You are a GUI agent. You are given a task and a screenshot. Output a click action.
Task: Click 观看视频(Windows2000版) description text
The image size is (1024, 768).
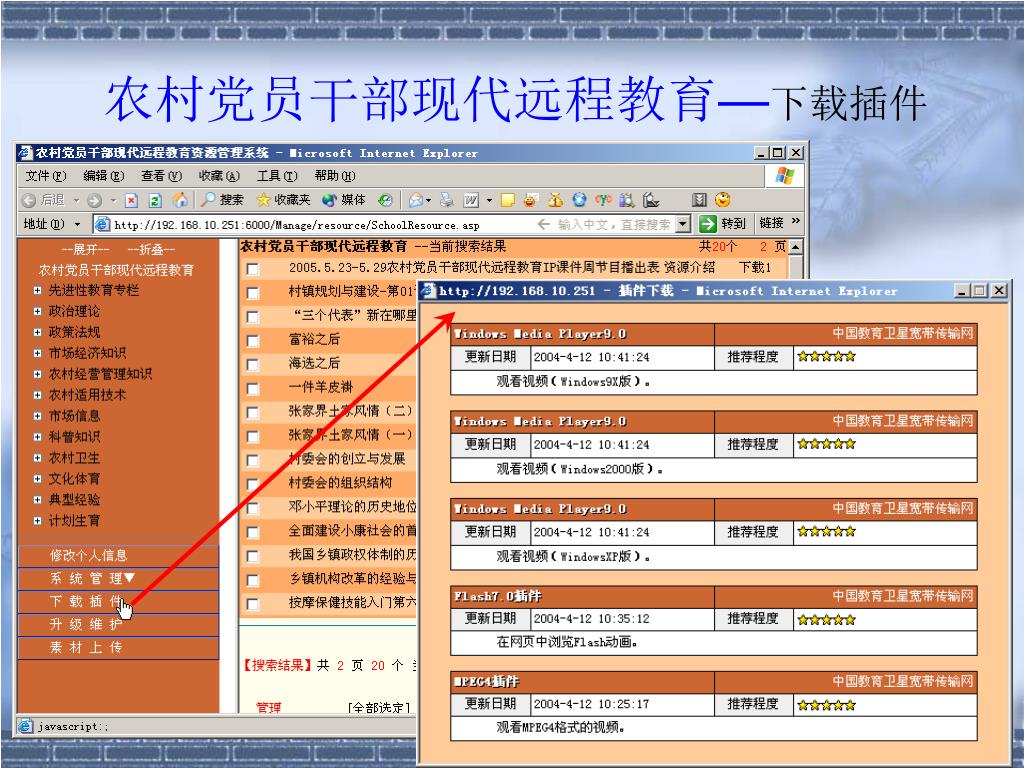579,469
